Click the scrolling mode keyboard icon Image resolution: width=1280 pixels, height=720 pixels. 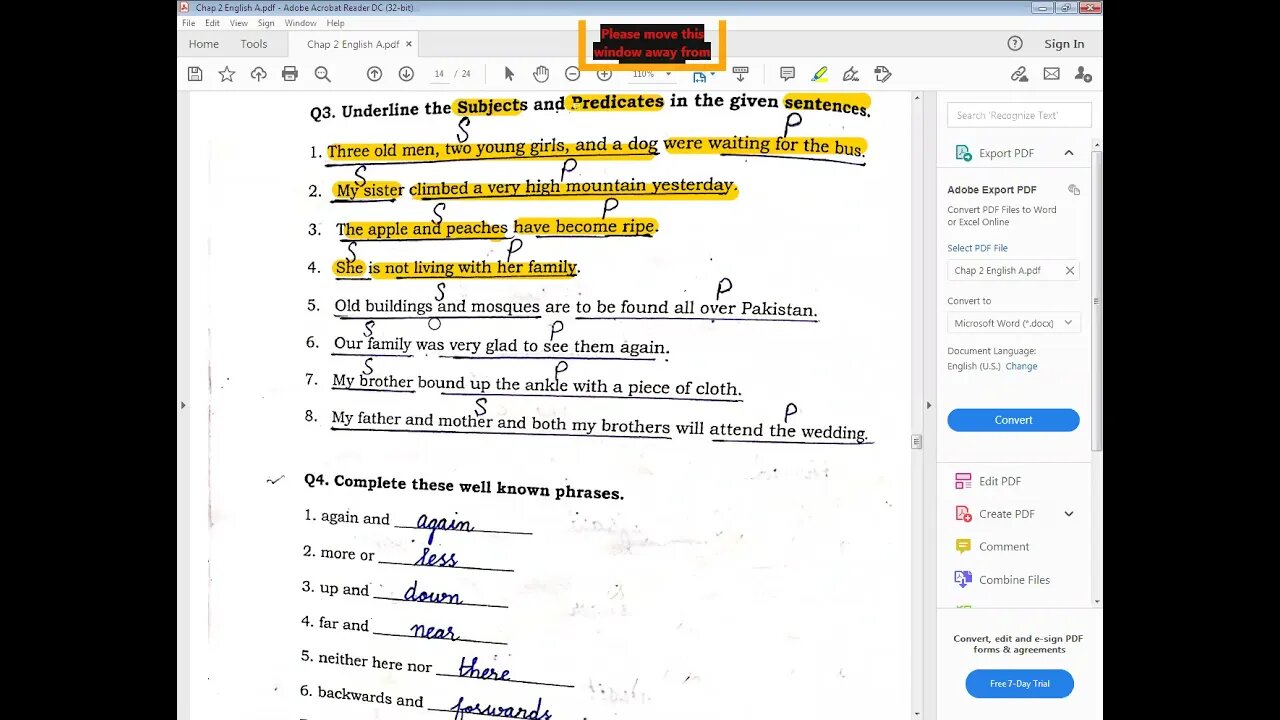740,74
